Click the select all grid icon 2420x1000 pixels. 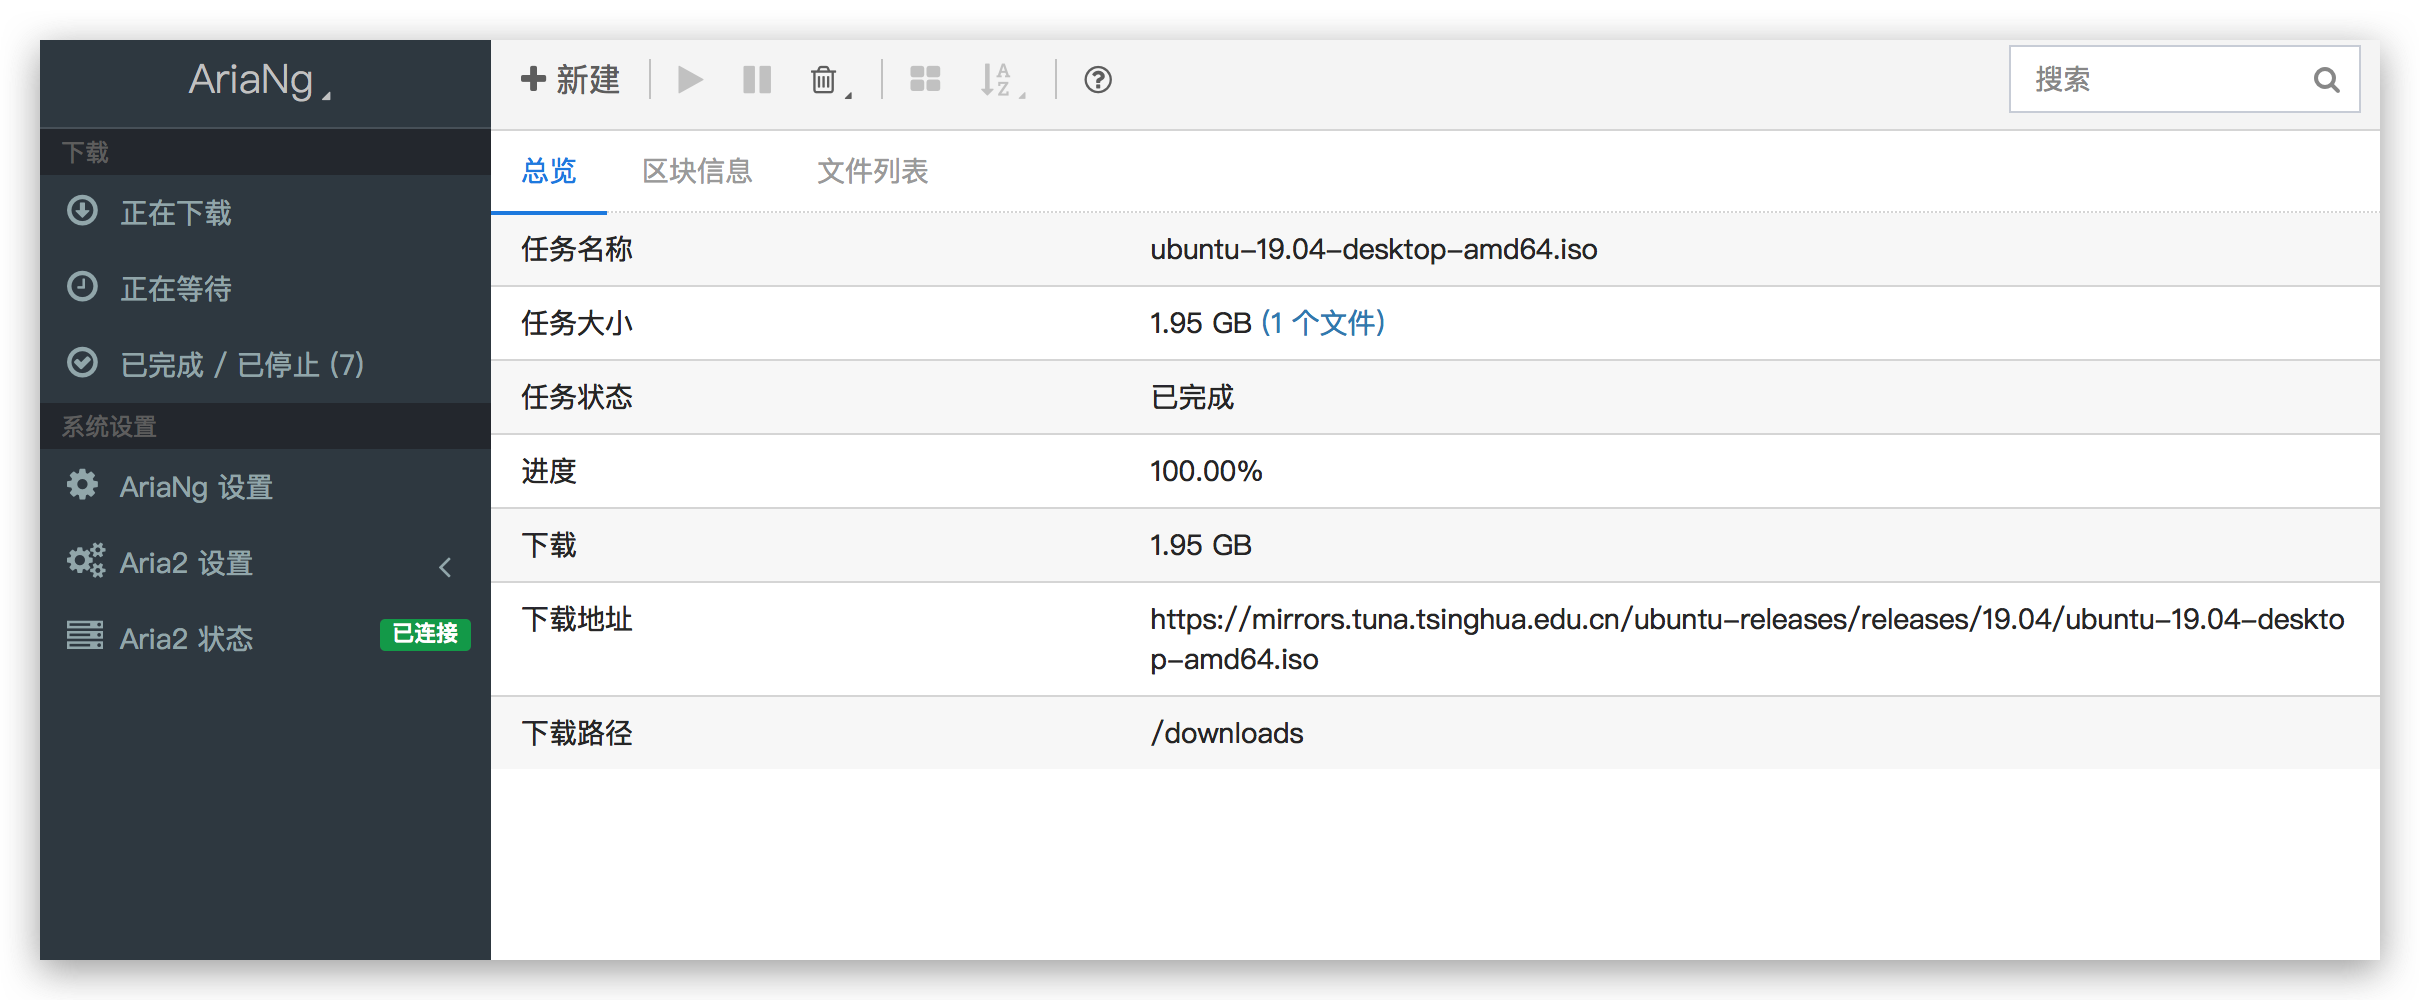925,80
